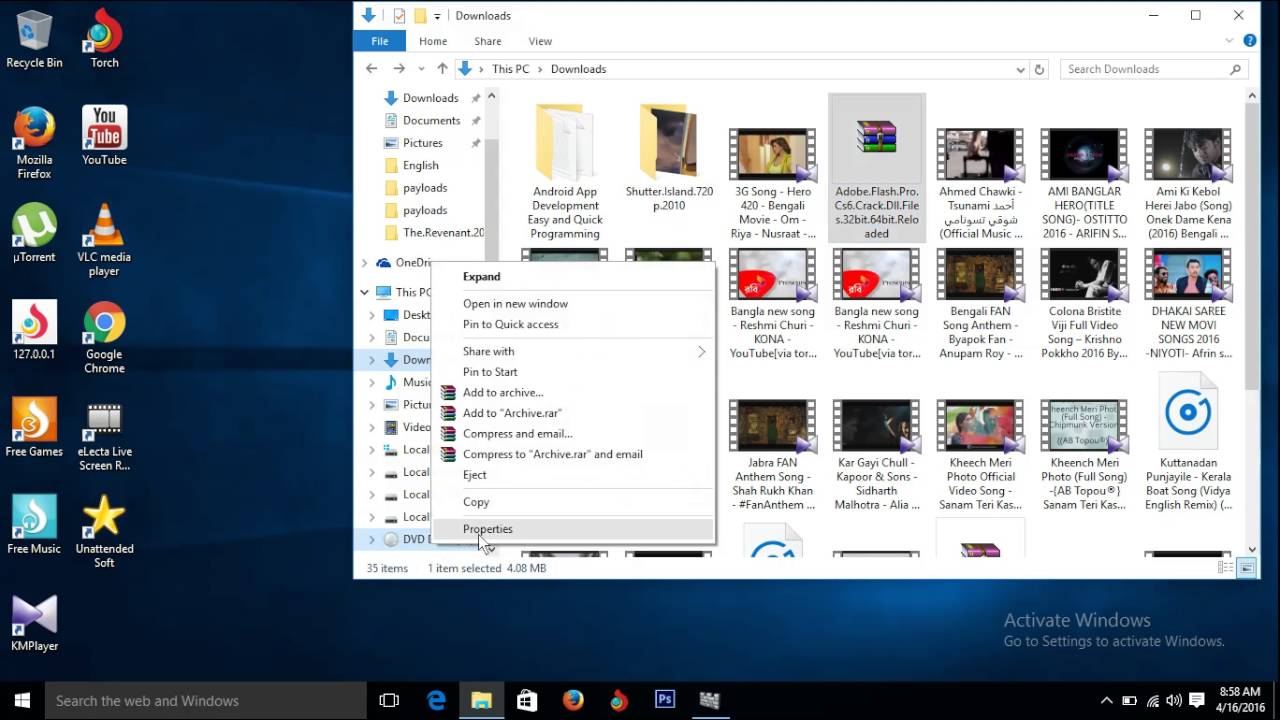The image size is (1280, 720).
Task: Open Mozilla Firefox desktop shortcut
Action: (34, 143)
